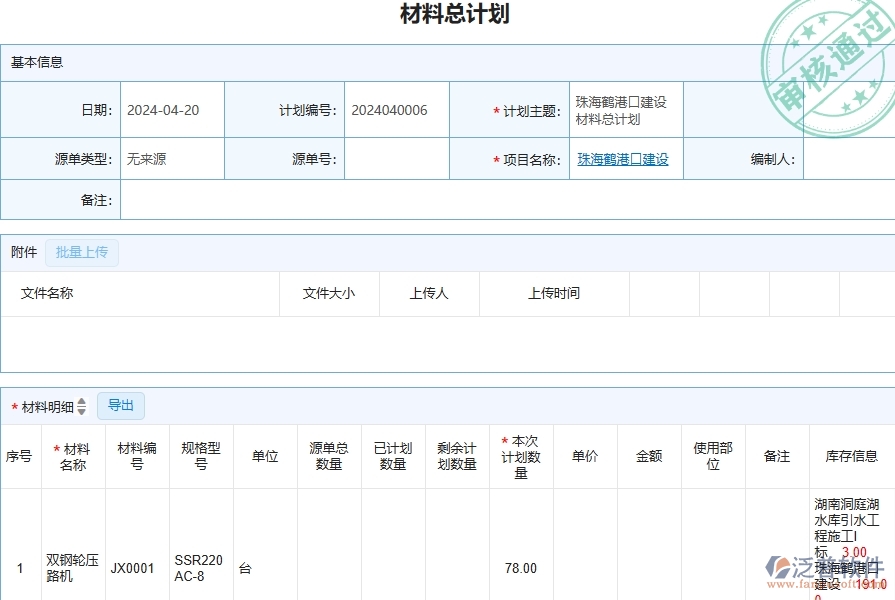Click the 附件 section label
Screen dimensions: 895x600
click(x=20, y=252)
